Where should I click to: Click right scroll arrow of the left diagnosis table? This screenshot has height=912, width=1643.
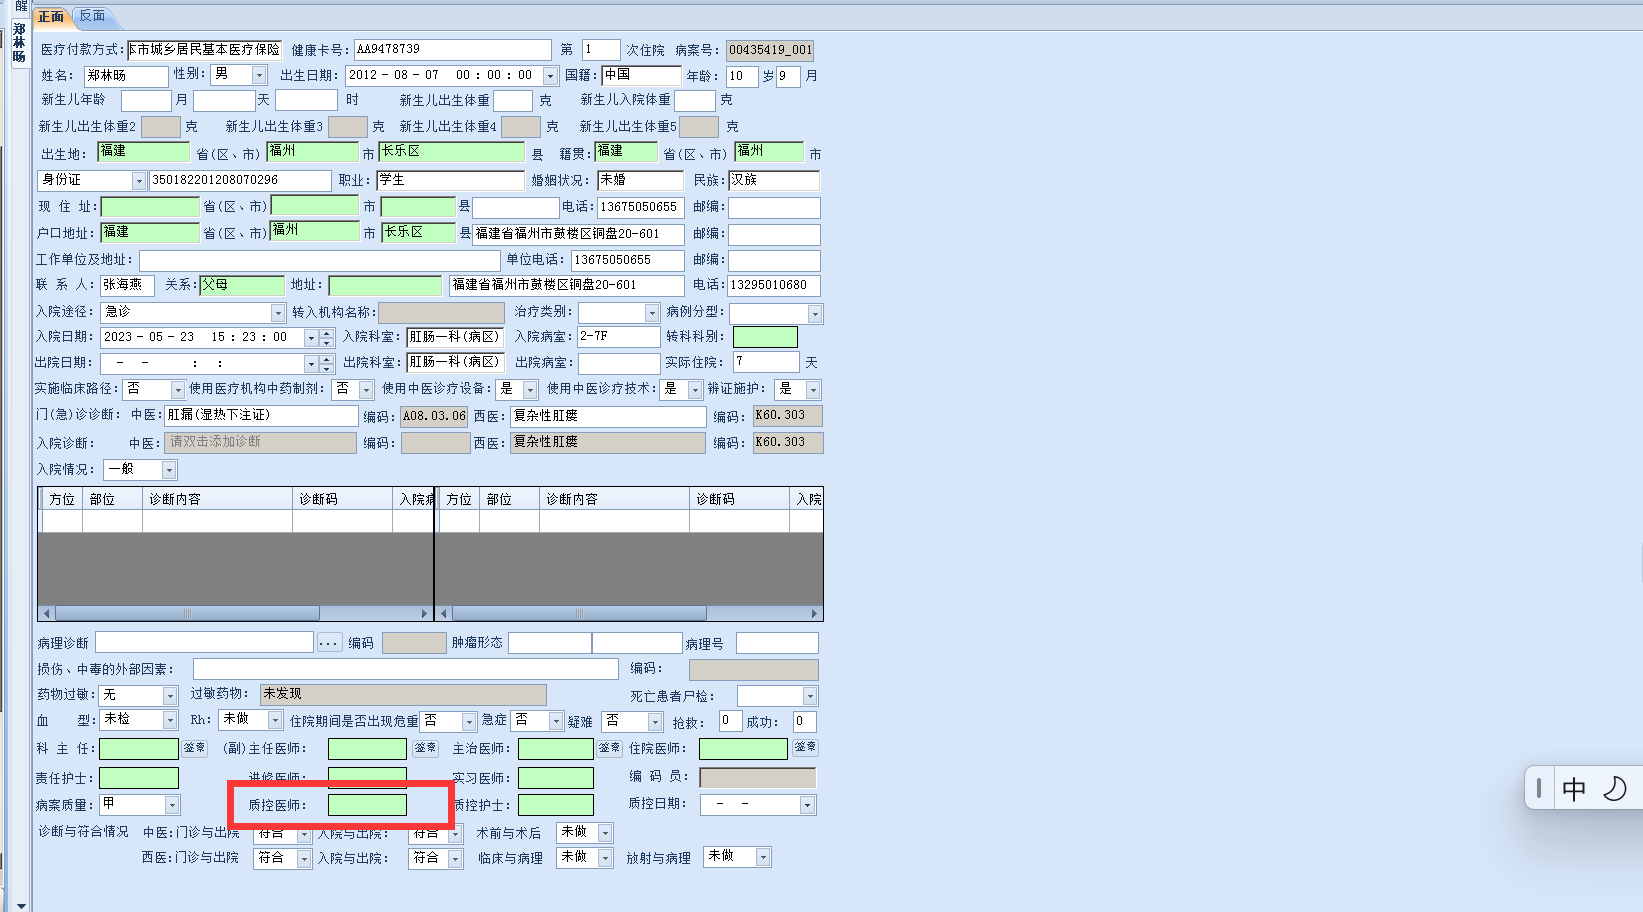pos(424,613)
